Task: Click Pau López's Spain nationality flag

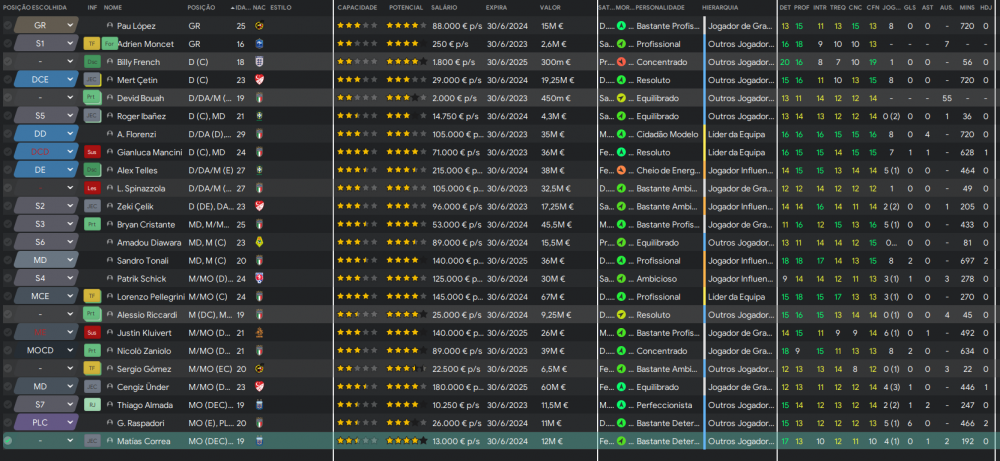Action: click(x=258, y=26)
